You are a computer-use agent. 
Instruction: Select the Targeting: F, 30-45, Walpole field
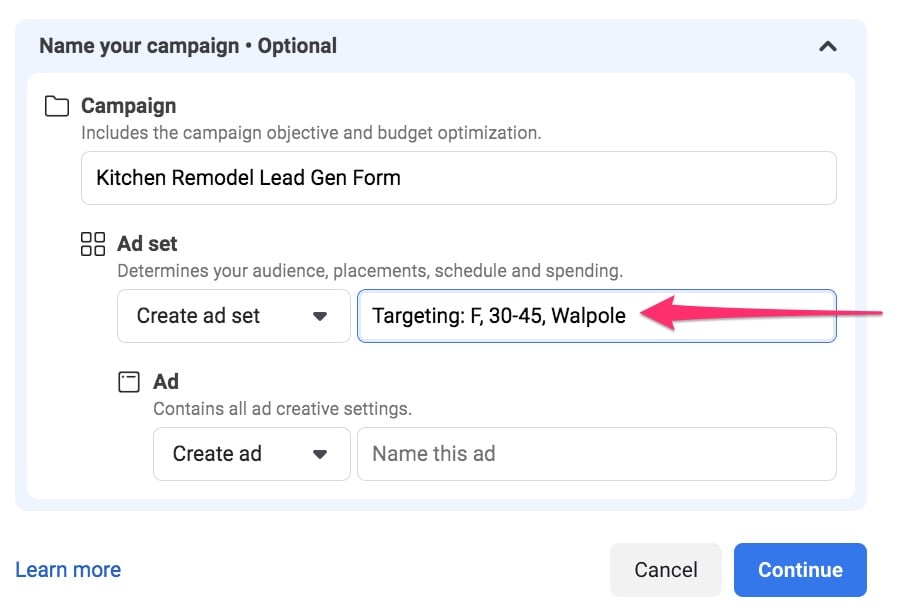596,315
